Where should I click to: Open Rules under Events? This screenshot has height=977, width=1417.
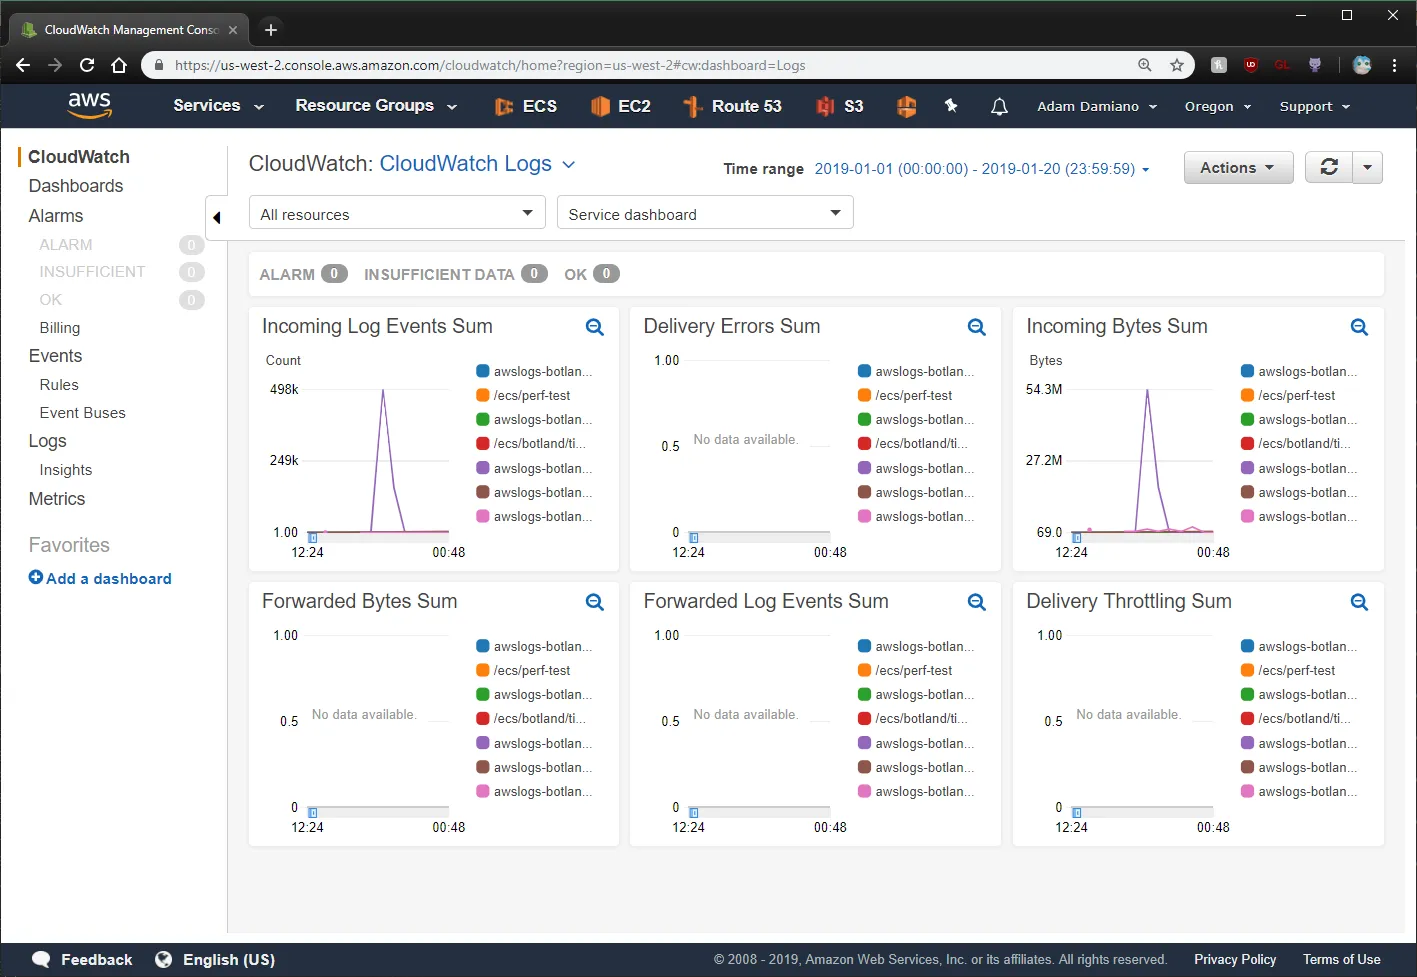click(59, 385)
